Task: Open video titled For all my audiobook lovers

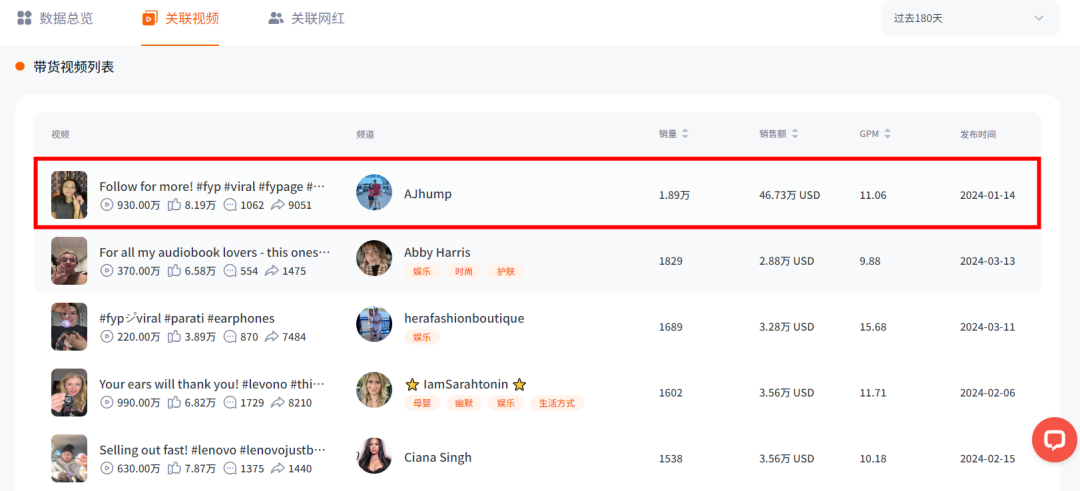Action: [x=215, y=253]
